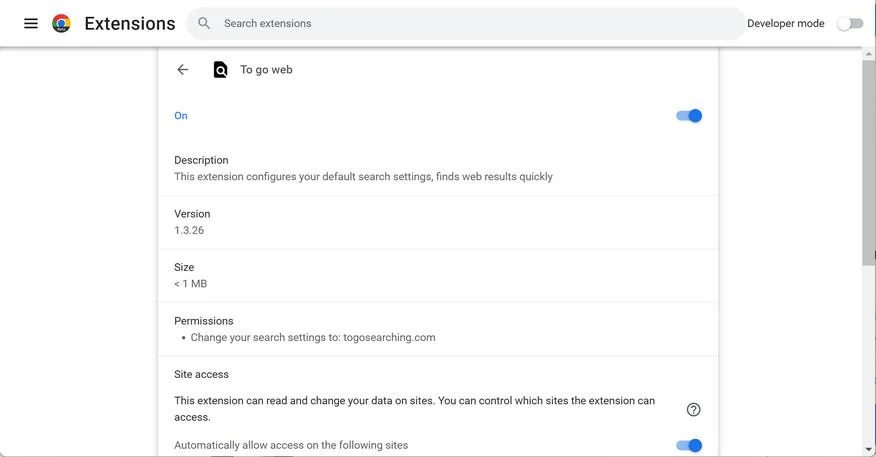Toggle automatically allow access on sites
Viewport: 876px width, 457px height.
(x=689, y=445)
